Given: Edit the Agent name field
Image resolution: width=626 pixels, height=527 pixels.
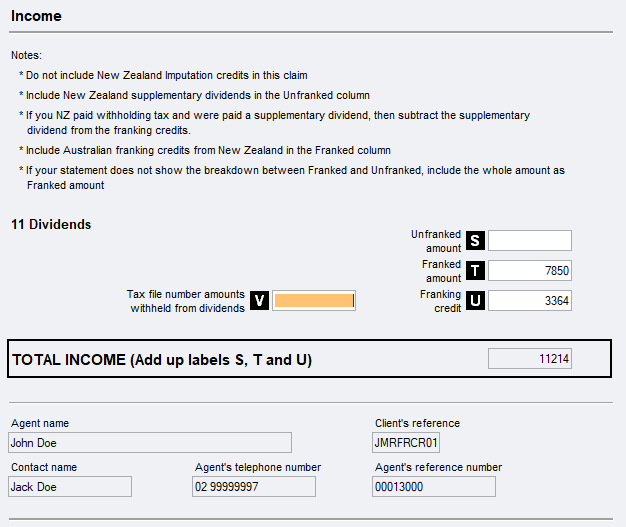Looking at the screenshot, I should [x=150, y=443].
